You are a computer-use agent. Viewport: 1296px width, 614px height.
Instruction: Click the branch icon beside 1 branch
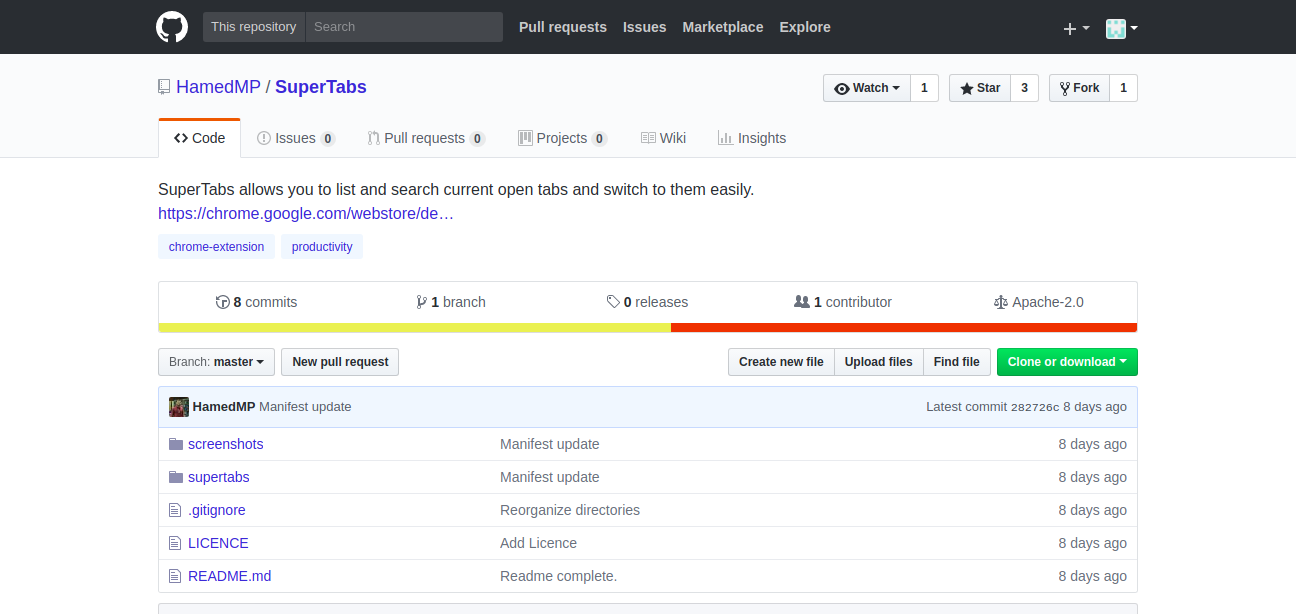click(x=422, y=302)
